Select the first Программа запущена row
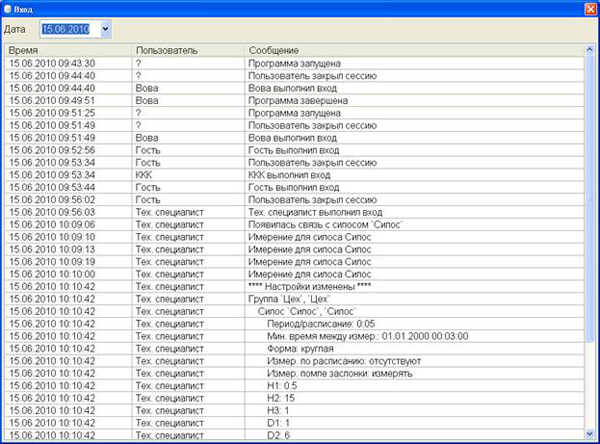Viewport: 600px width, 444px height. point(295,63)
